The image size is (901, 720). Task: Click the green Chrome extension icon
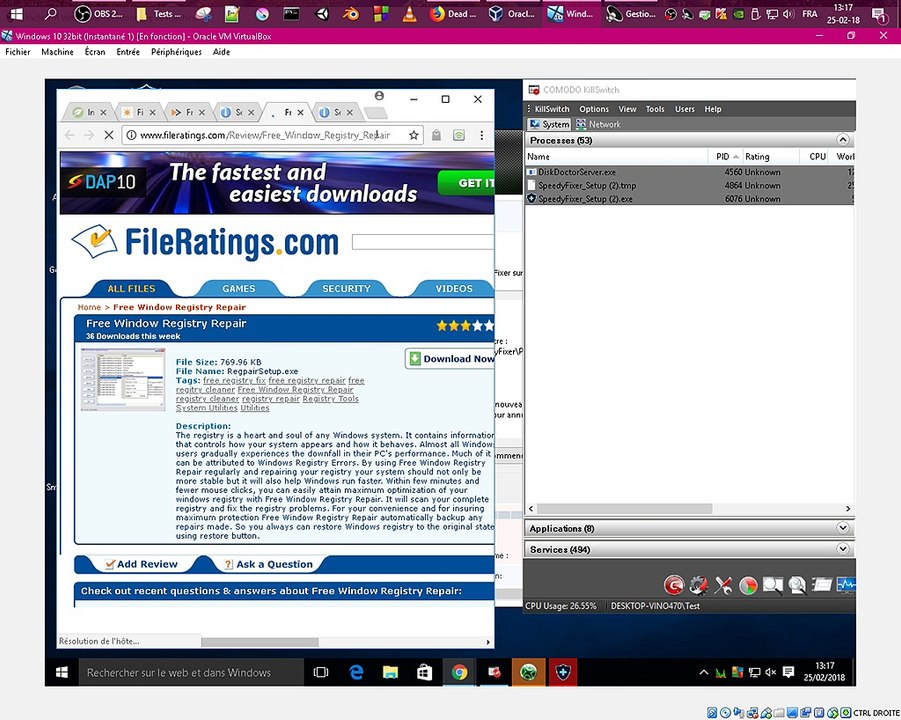(x=459, y=135)
